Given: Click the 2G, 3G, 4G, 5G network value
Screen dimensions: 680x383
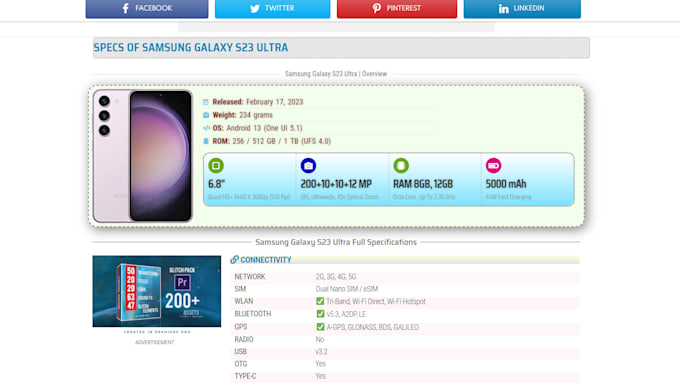Looking at the screenshot, I should (x=336, y=277).
